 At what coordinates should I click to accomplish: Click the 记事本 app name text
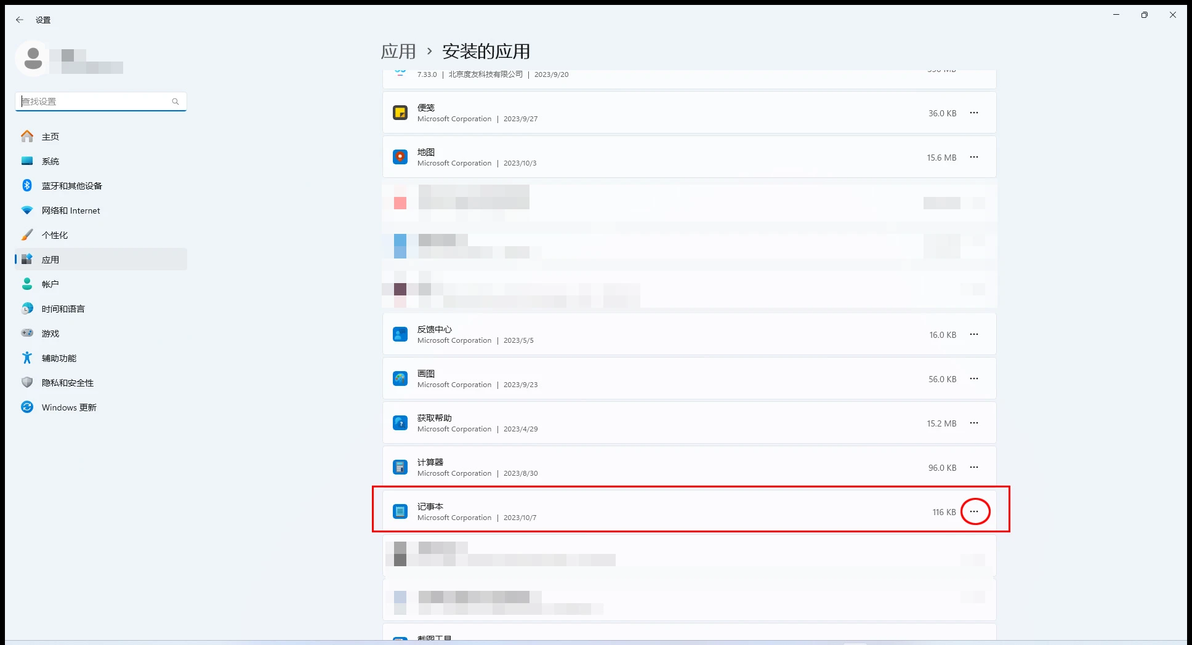[430, 507]
